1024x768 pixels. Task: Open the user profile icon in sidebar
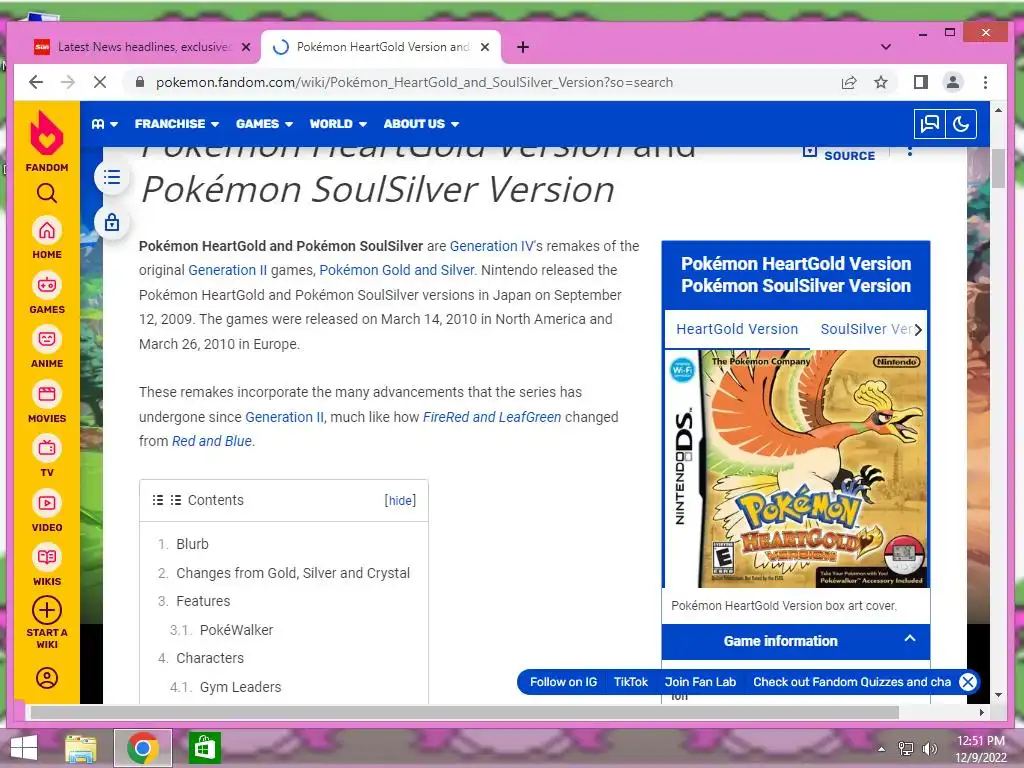point(47,678)
